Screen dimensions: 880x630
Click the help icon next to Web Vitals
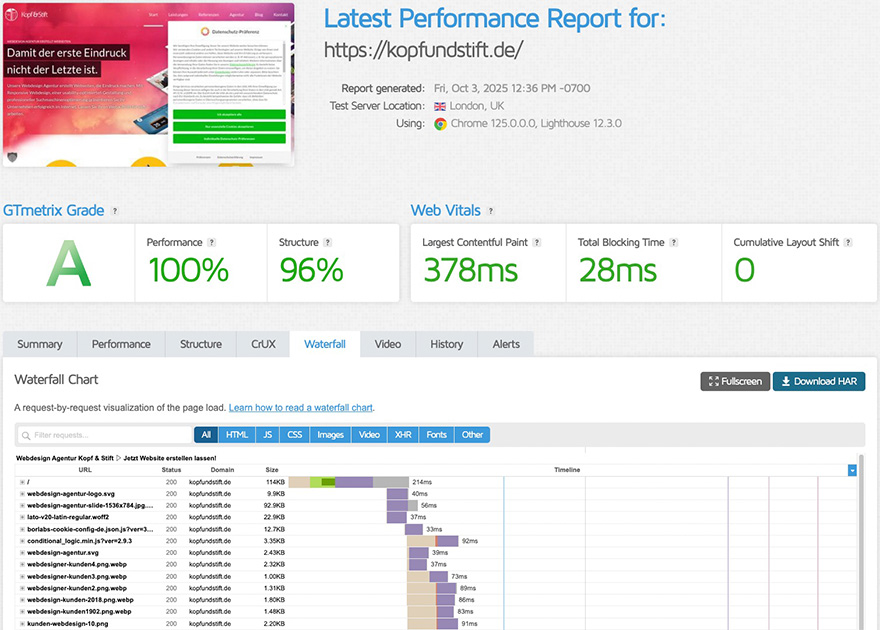(490, 211)
